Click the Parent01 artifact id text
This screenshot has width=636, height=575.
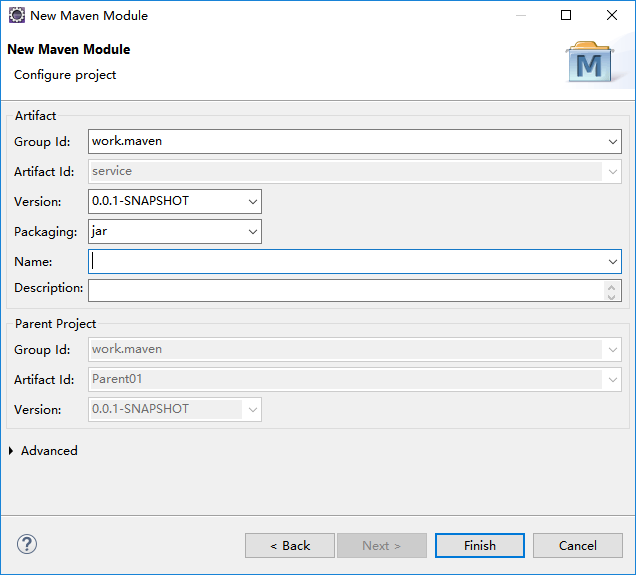pos(117,379)
